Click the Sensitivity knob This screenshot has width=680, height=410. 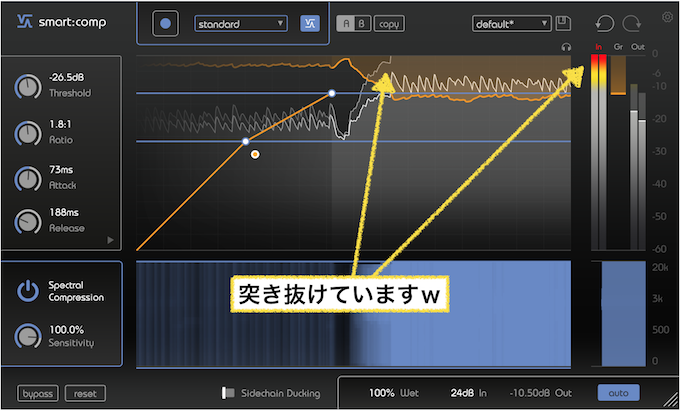point(28,336)
